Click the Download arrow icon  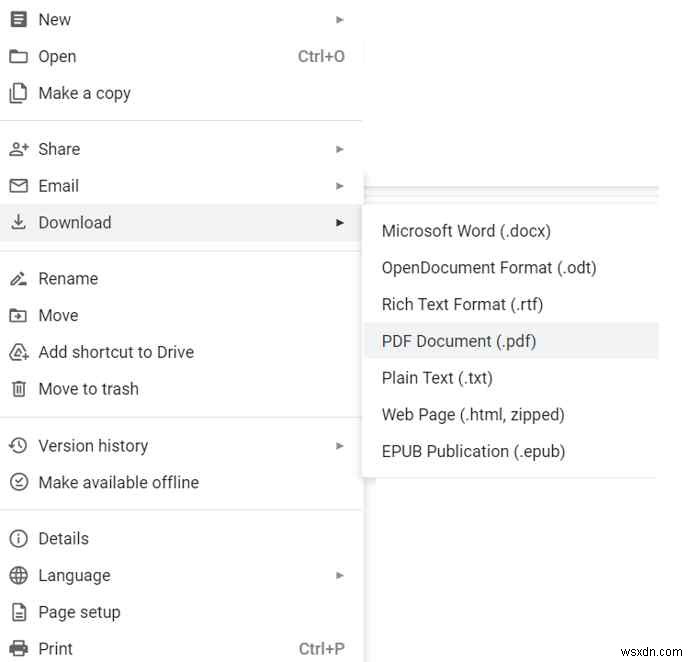18,222
